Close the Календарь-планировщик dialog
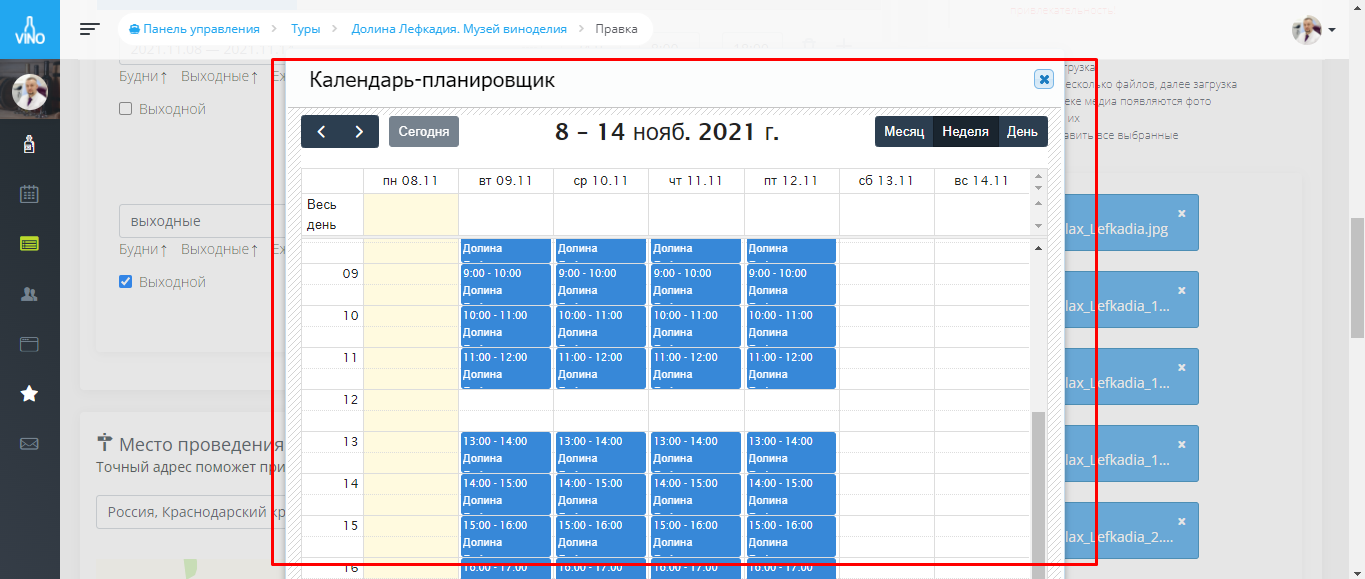The image size is (1365, 579). point(1044,79)
